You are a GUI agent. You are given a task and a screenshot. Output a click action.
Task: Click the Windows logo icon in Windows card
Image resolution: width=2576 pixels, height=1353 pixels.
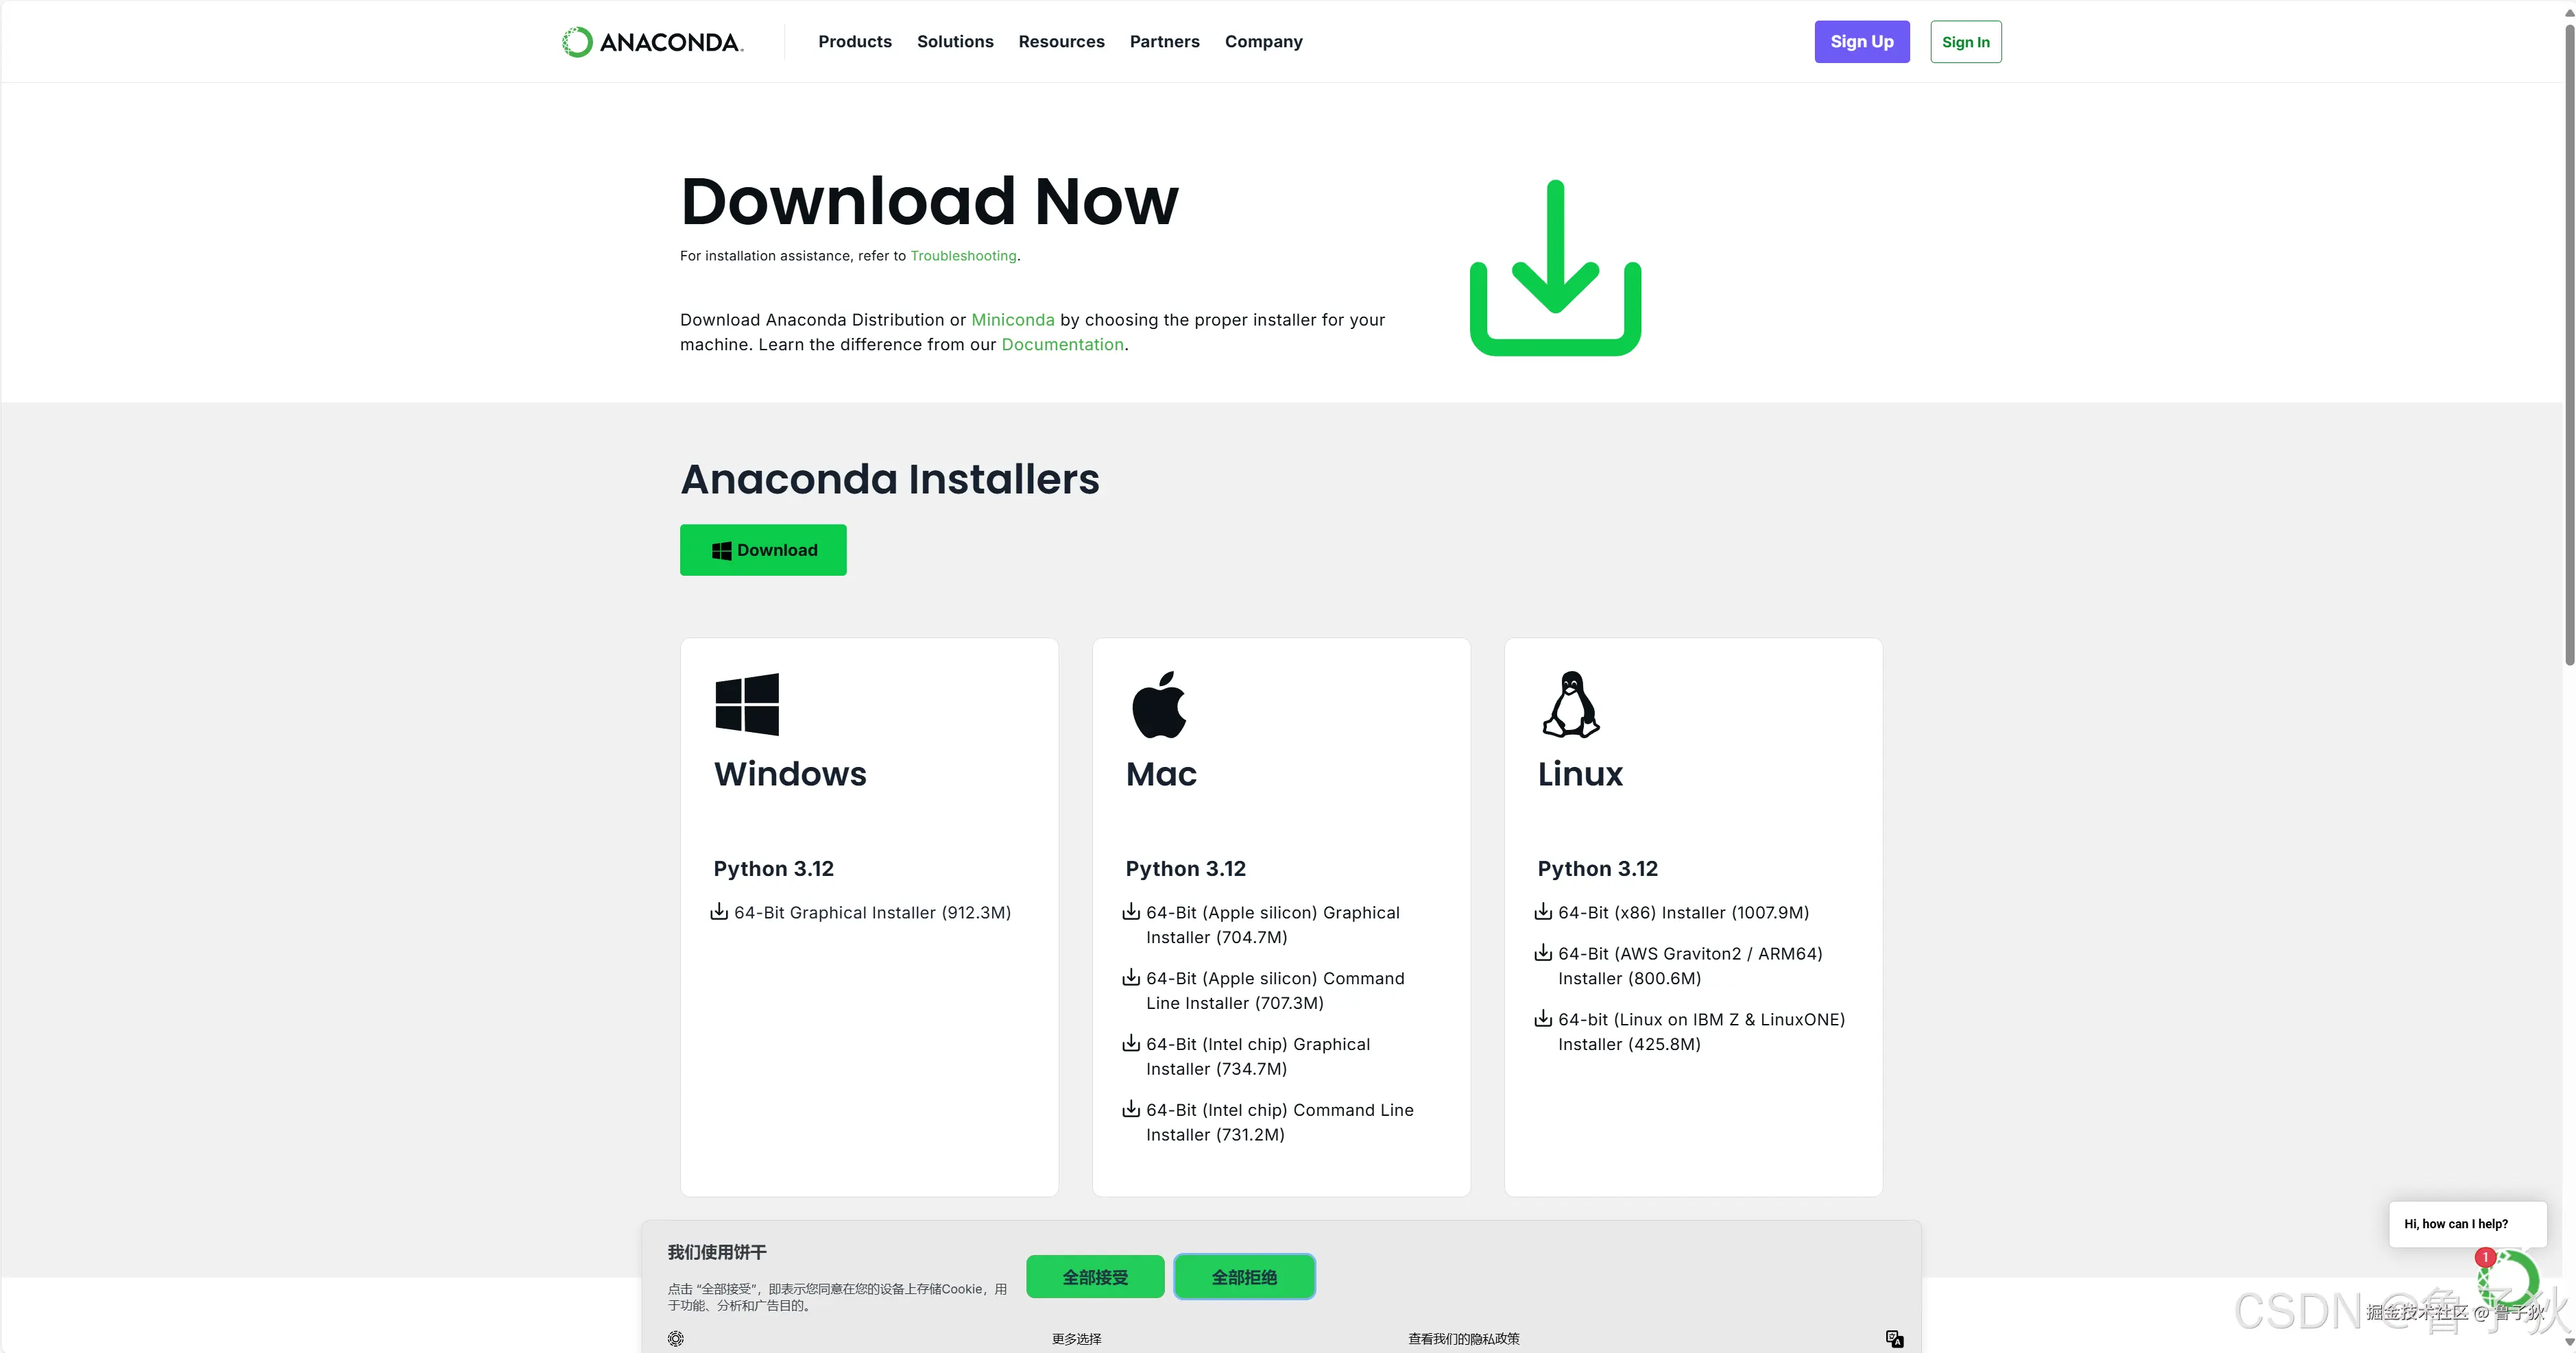747,704
